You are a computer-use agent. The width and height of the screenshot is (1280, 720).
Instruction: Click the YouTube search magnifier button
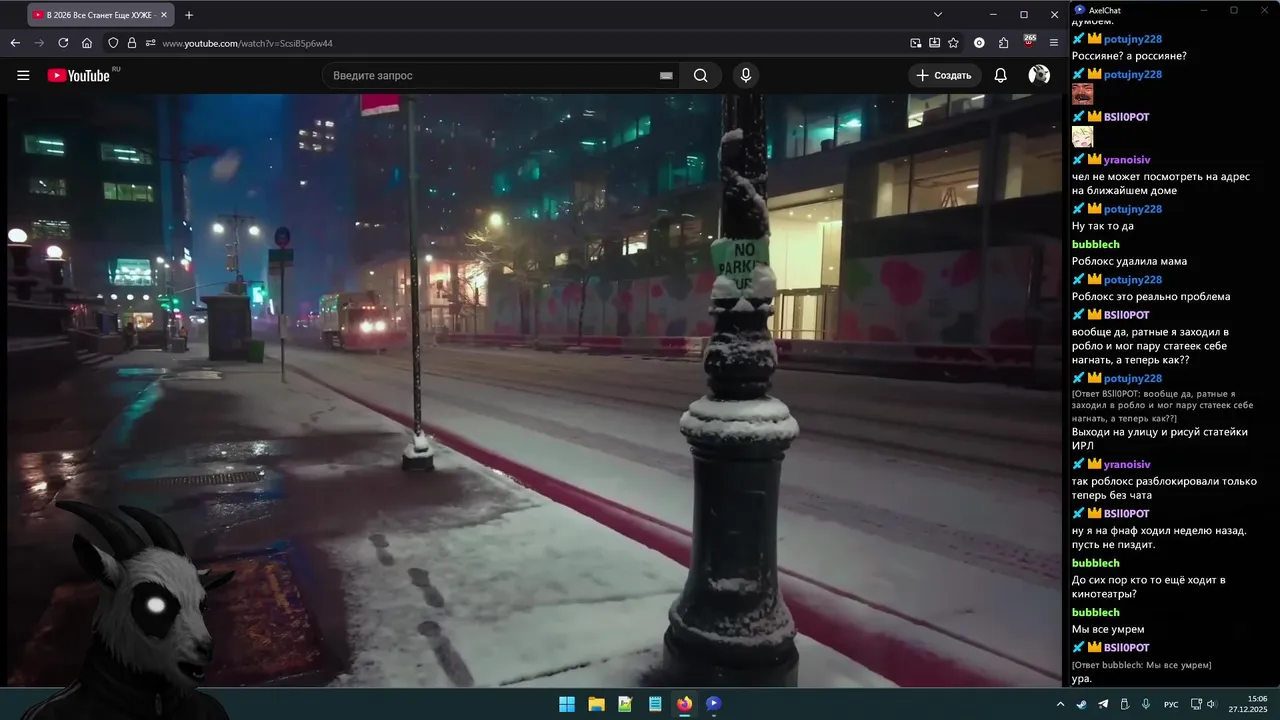click(x=700, y=75)
